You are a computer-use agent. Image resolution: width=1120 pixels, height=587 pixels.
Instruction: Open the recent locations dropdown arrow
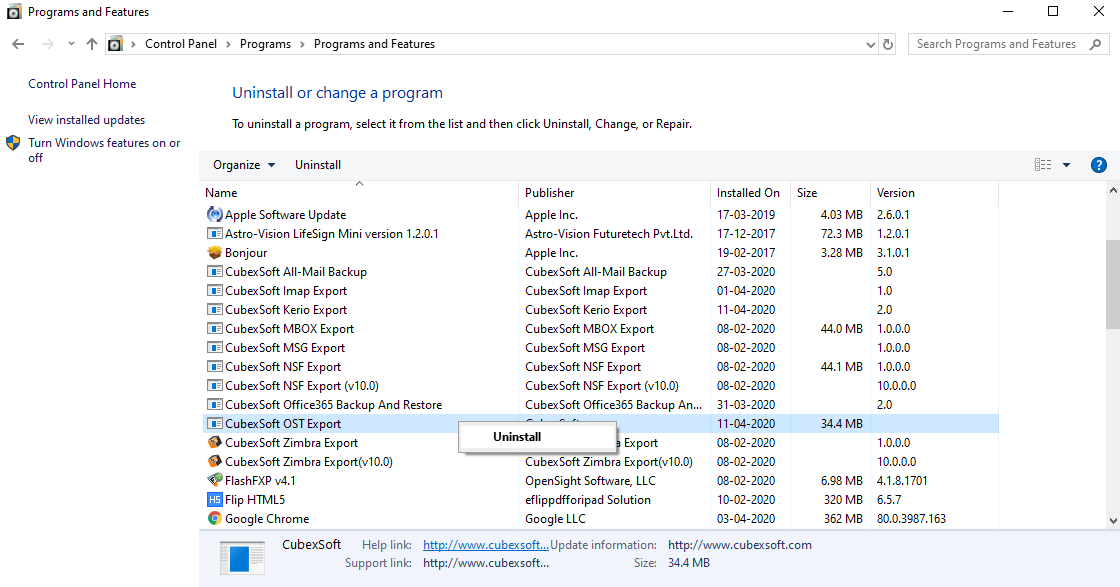point(71,44)
